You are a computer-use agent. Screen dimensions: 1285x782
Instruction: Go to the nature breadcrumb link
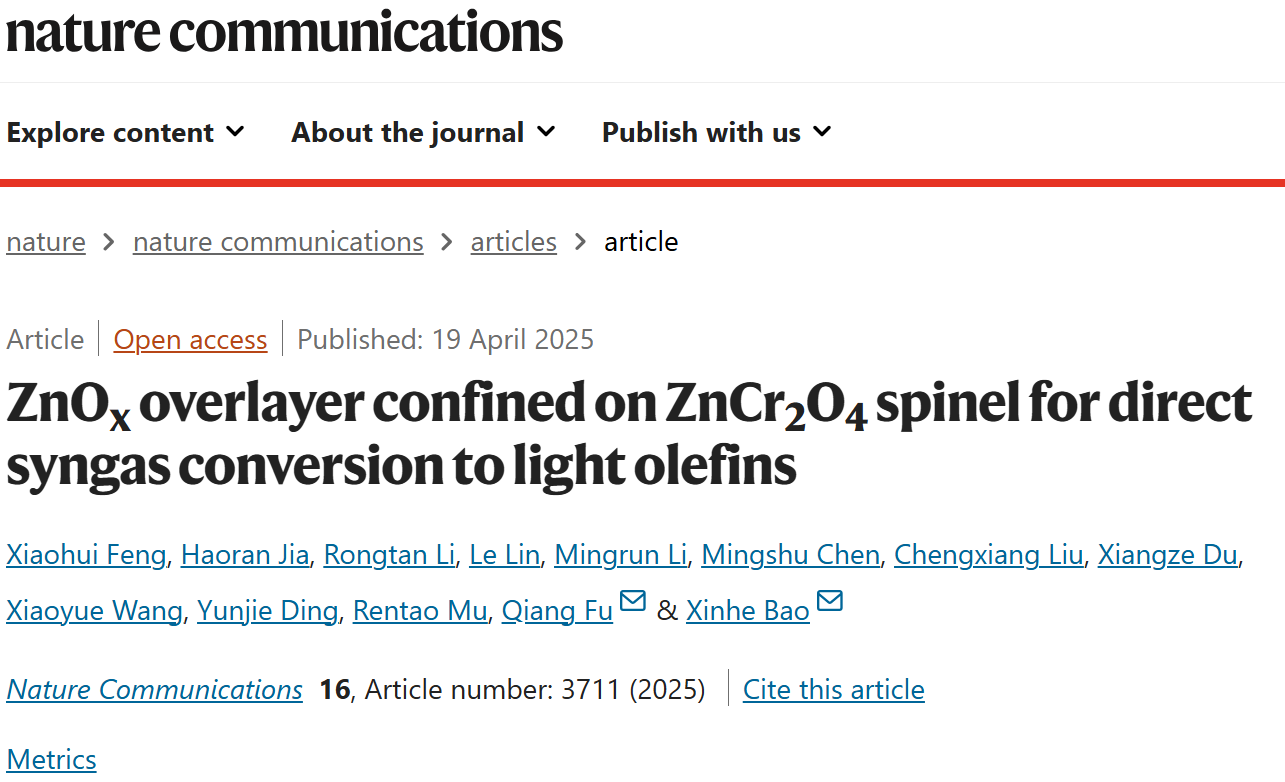point(46,242)
